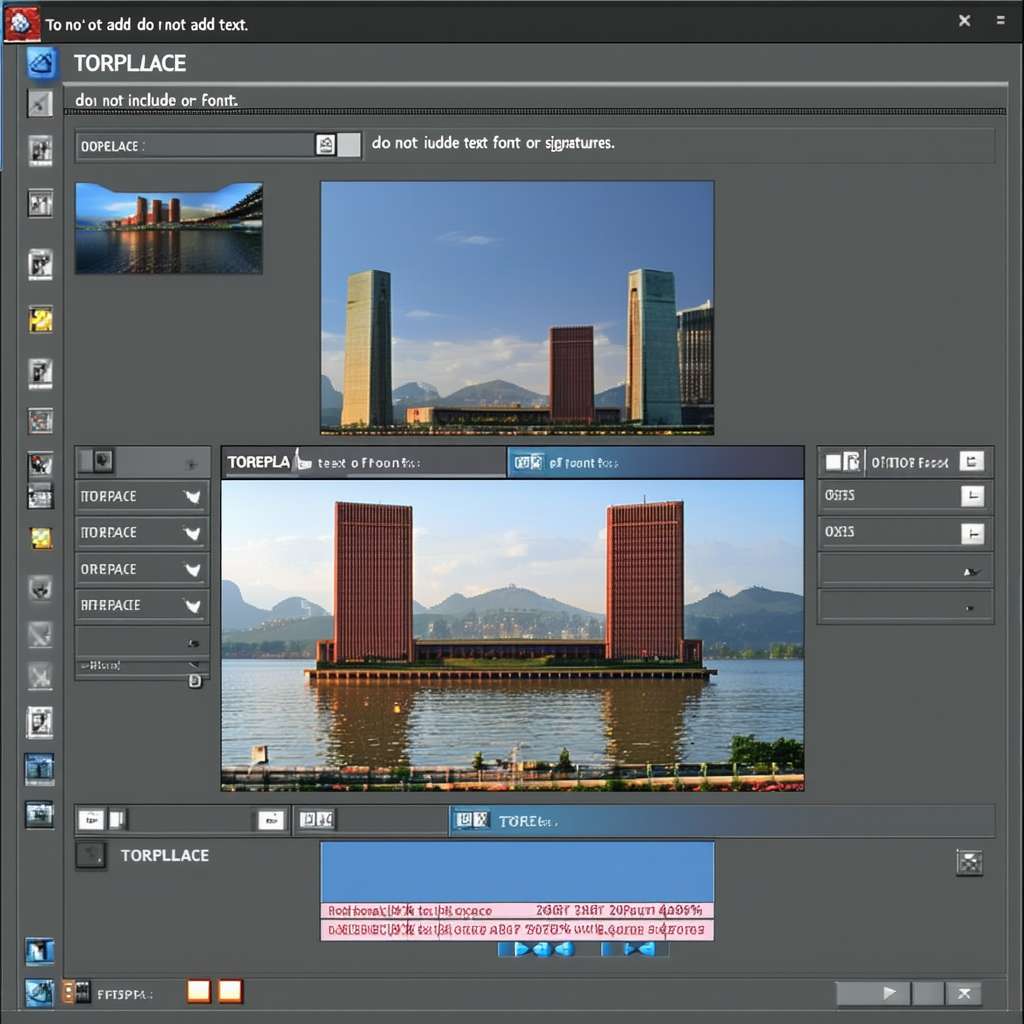Switch to the TOREPLA tab above preview
Screen dimensions: 1024x1024
tap(258, 462)
